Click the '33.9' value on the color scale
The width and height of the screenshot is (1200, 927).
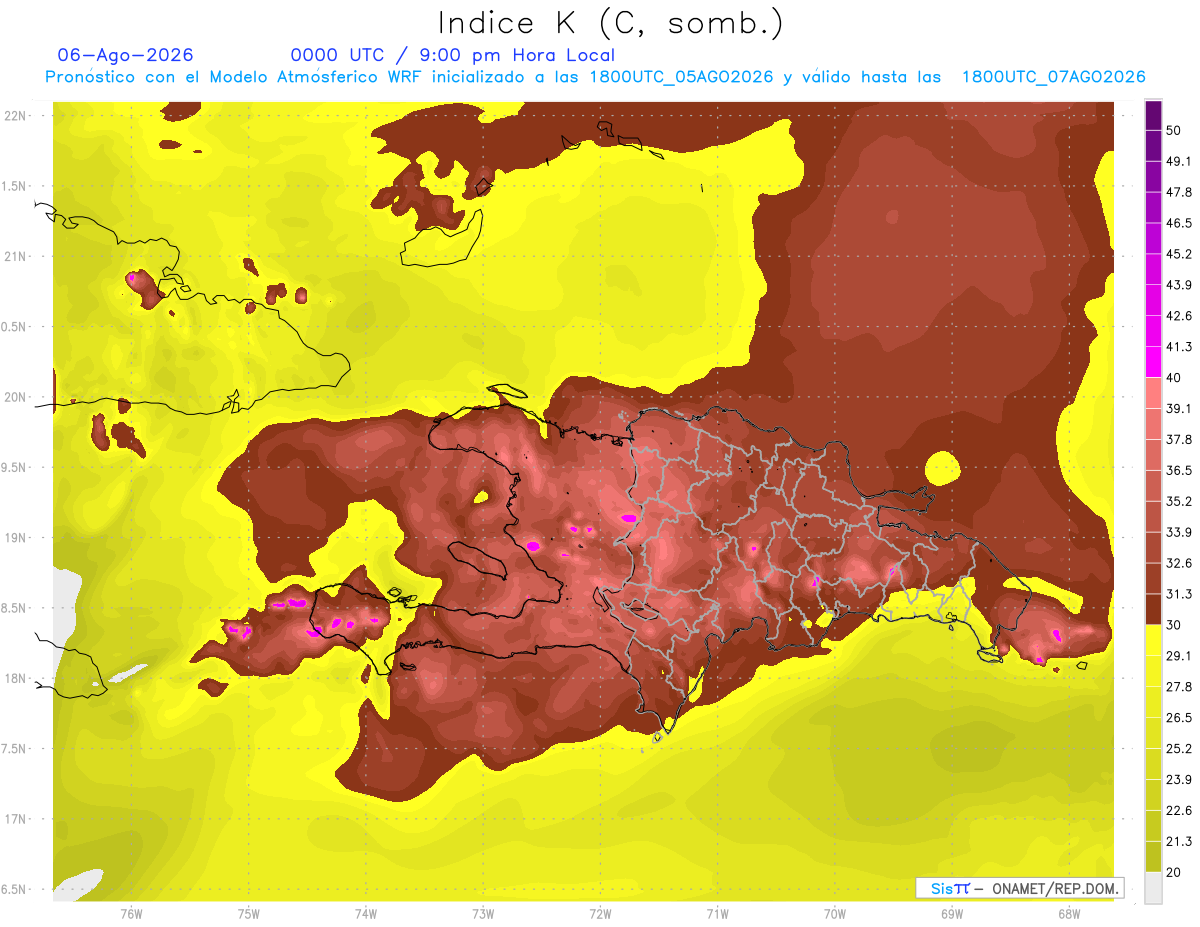pos(1178,532)
